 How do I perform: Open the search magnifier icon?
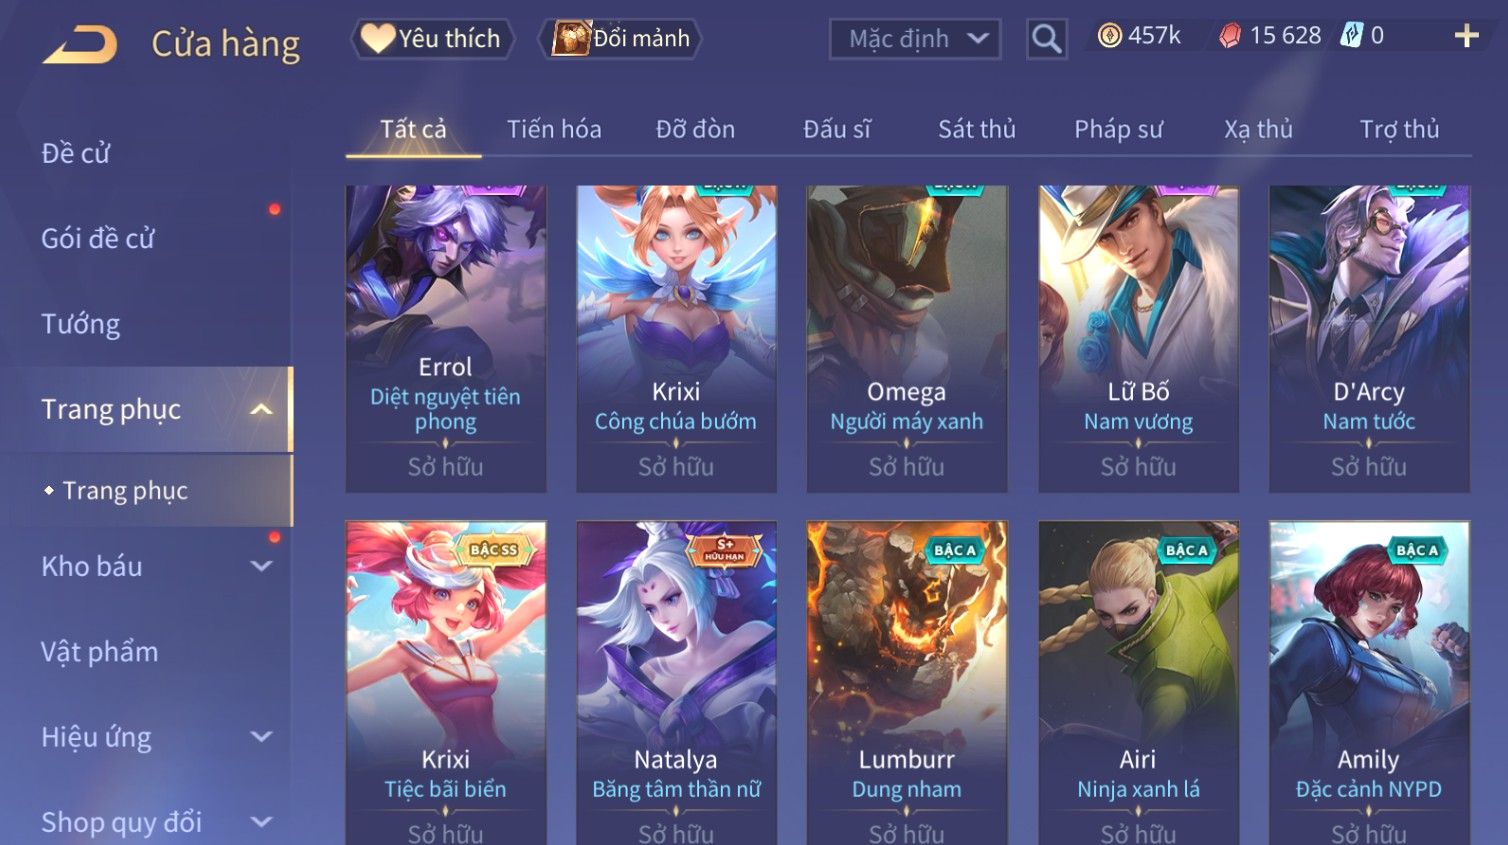tap(1047, 39)
